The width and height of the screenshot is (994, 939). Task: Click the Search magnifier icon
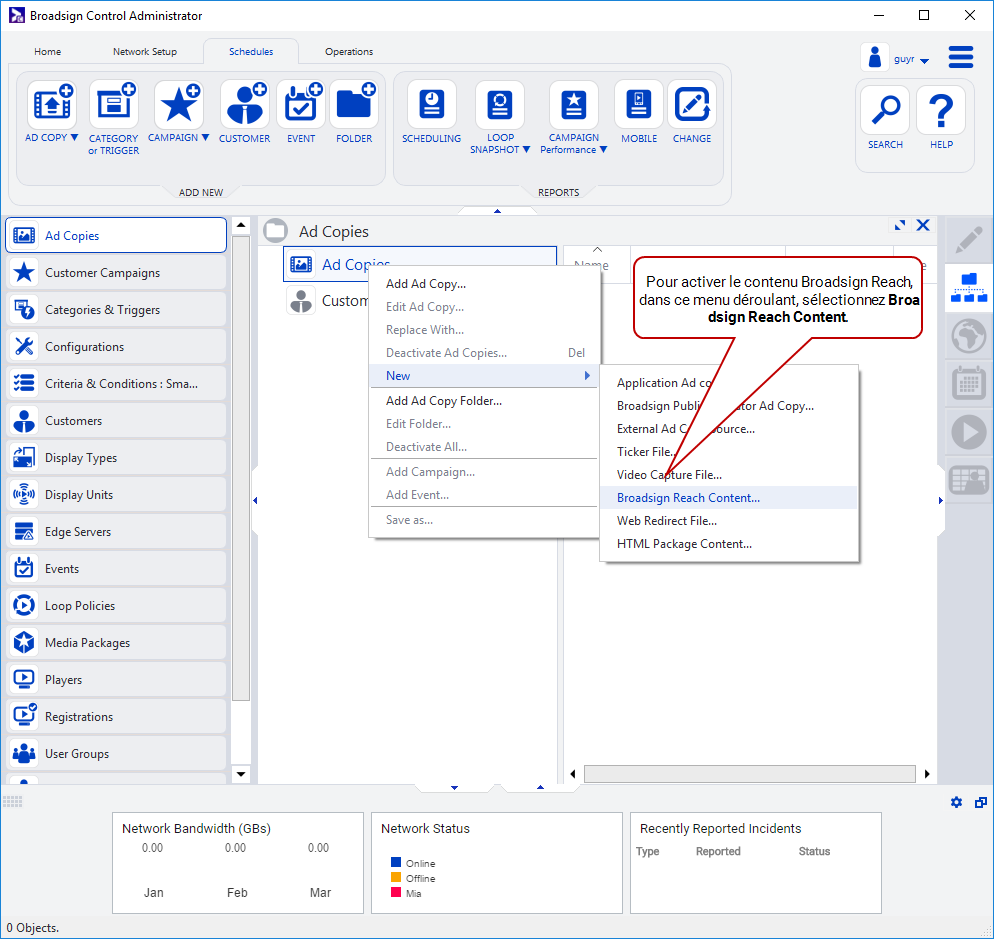coord(885,111)
